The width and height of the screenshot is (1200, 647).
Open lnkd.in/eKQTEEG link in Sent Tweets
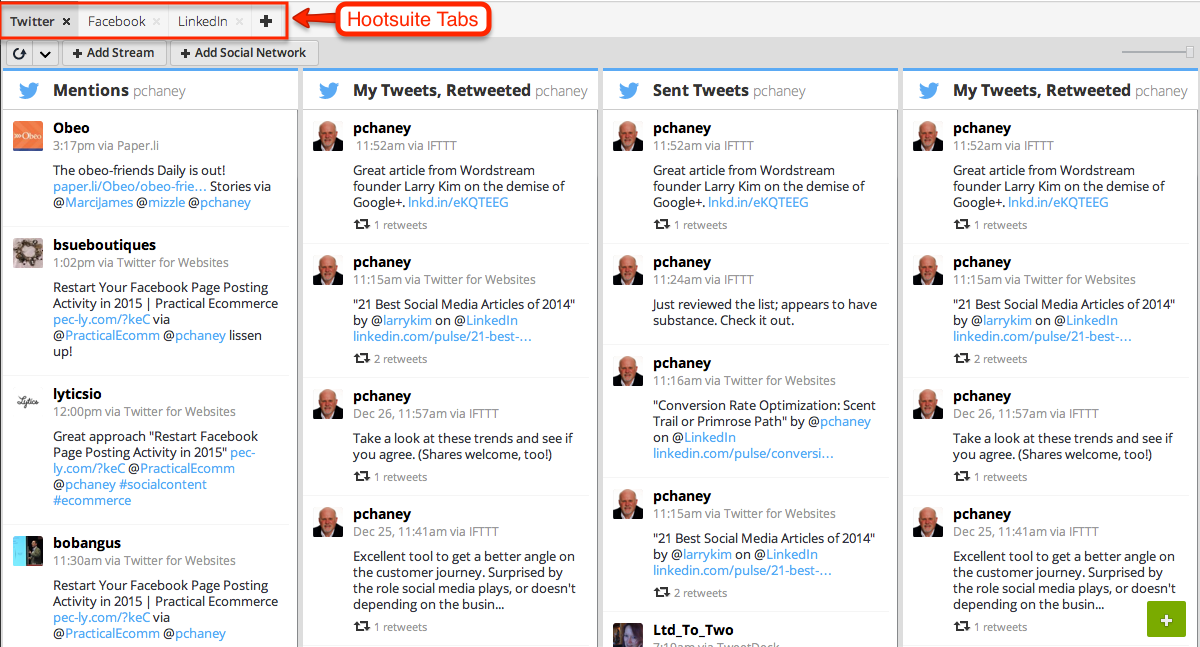758,202
